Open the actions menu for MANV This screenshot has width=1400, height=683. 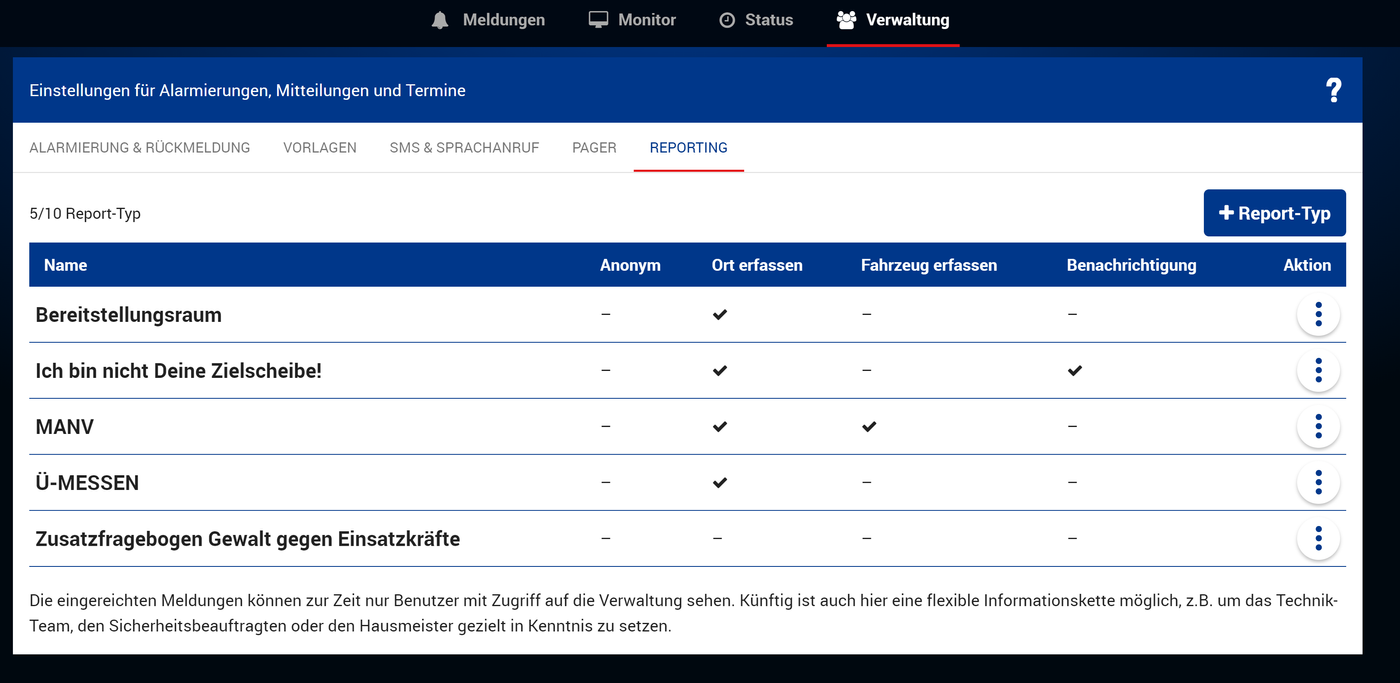pyautogui.click(x=1318, y=426)
